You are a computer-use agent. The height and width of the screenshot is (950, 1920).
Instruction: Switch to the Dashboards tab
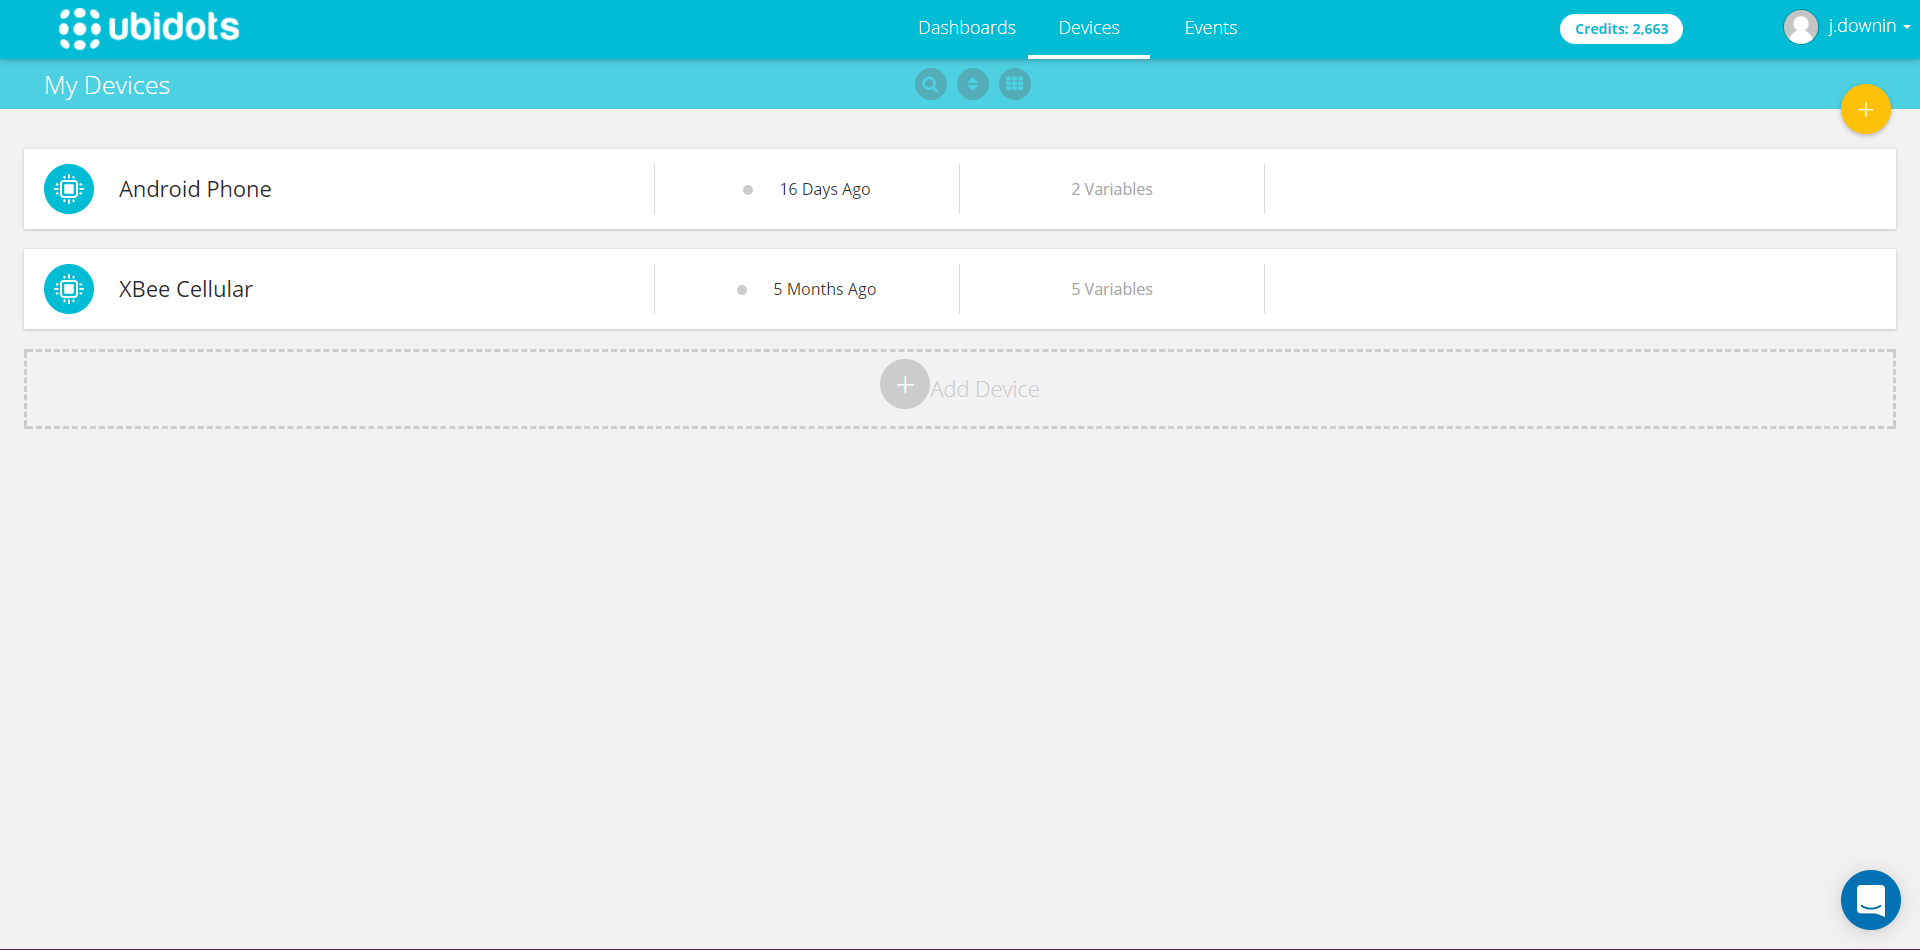(966, 27)
